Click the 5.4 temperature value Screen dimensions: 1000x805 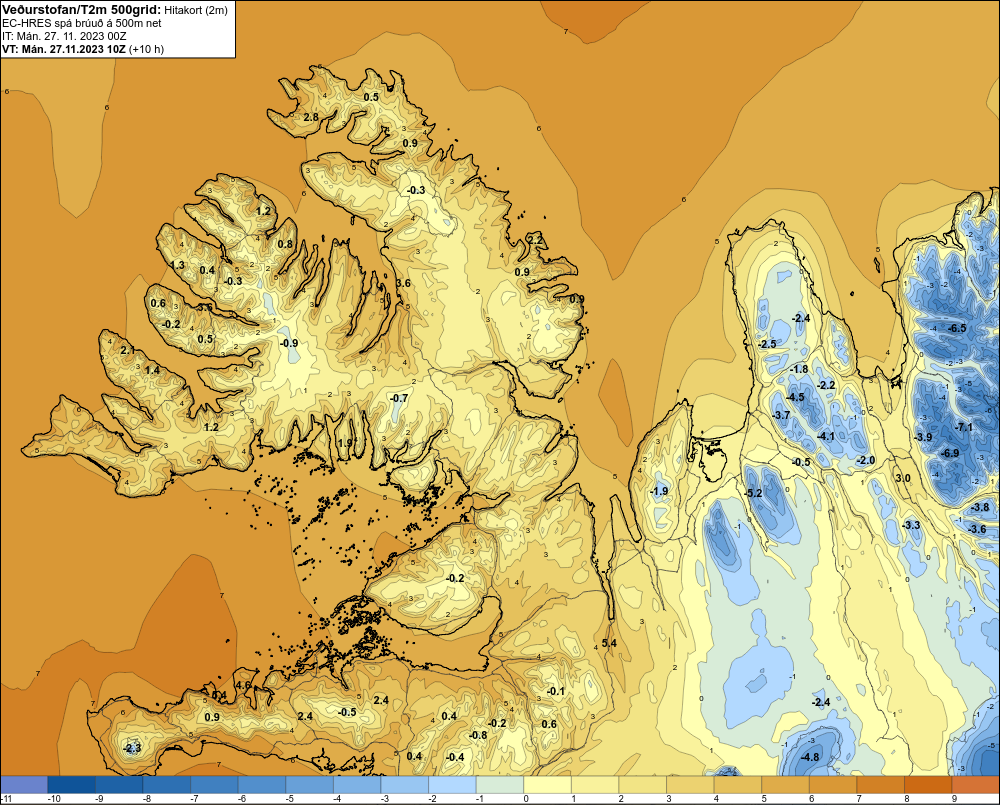[x=609, y=643]
